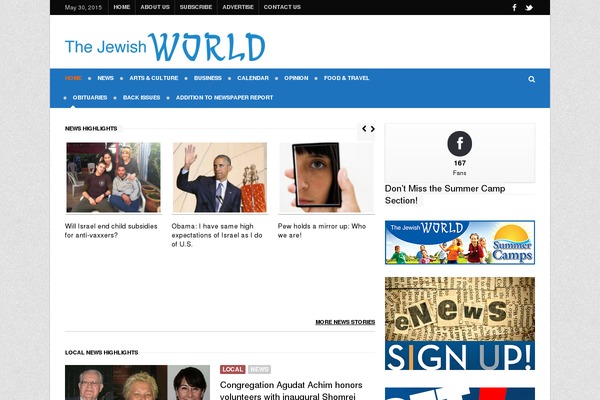Click the 'Local News Highlights' heading

pos(101,353)
